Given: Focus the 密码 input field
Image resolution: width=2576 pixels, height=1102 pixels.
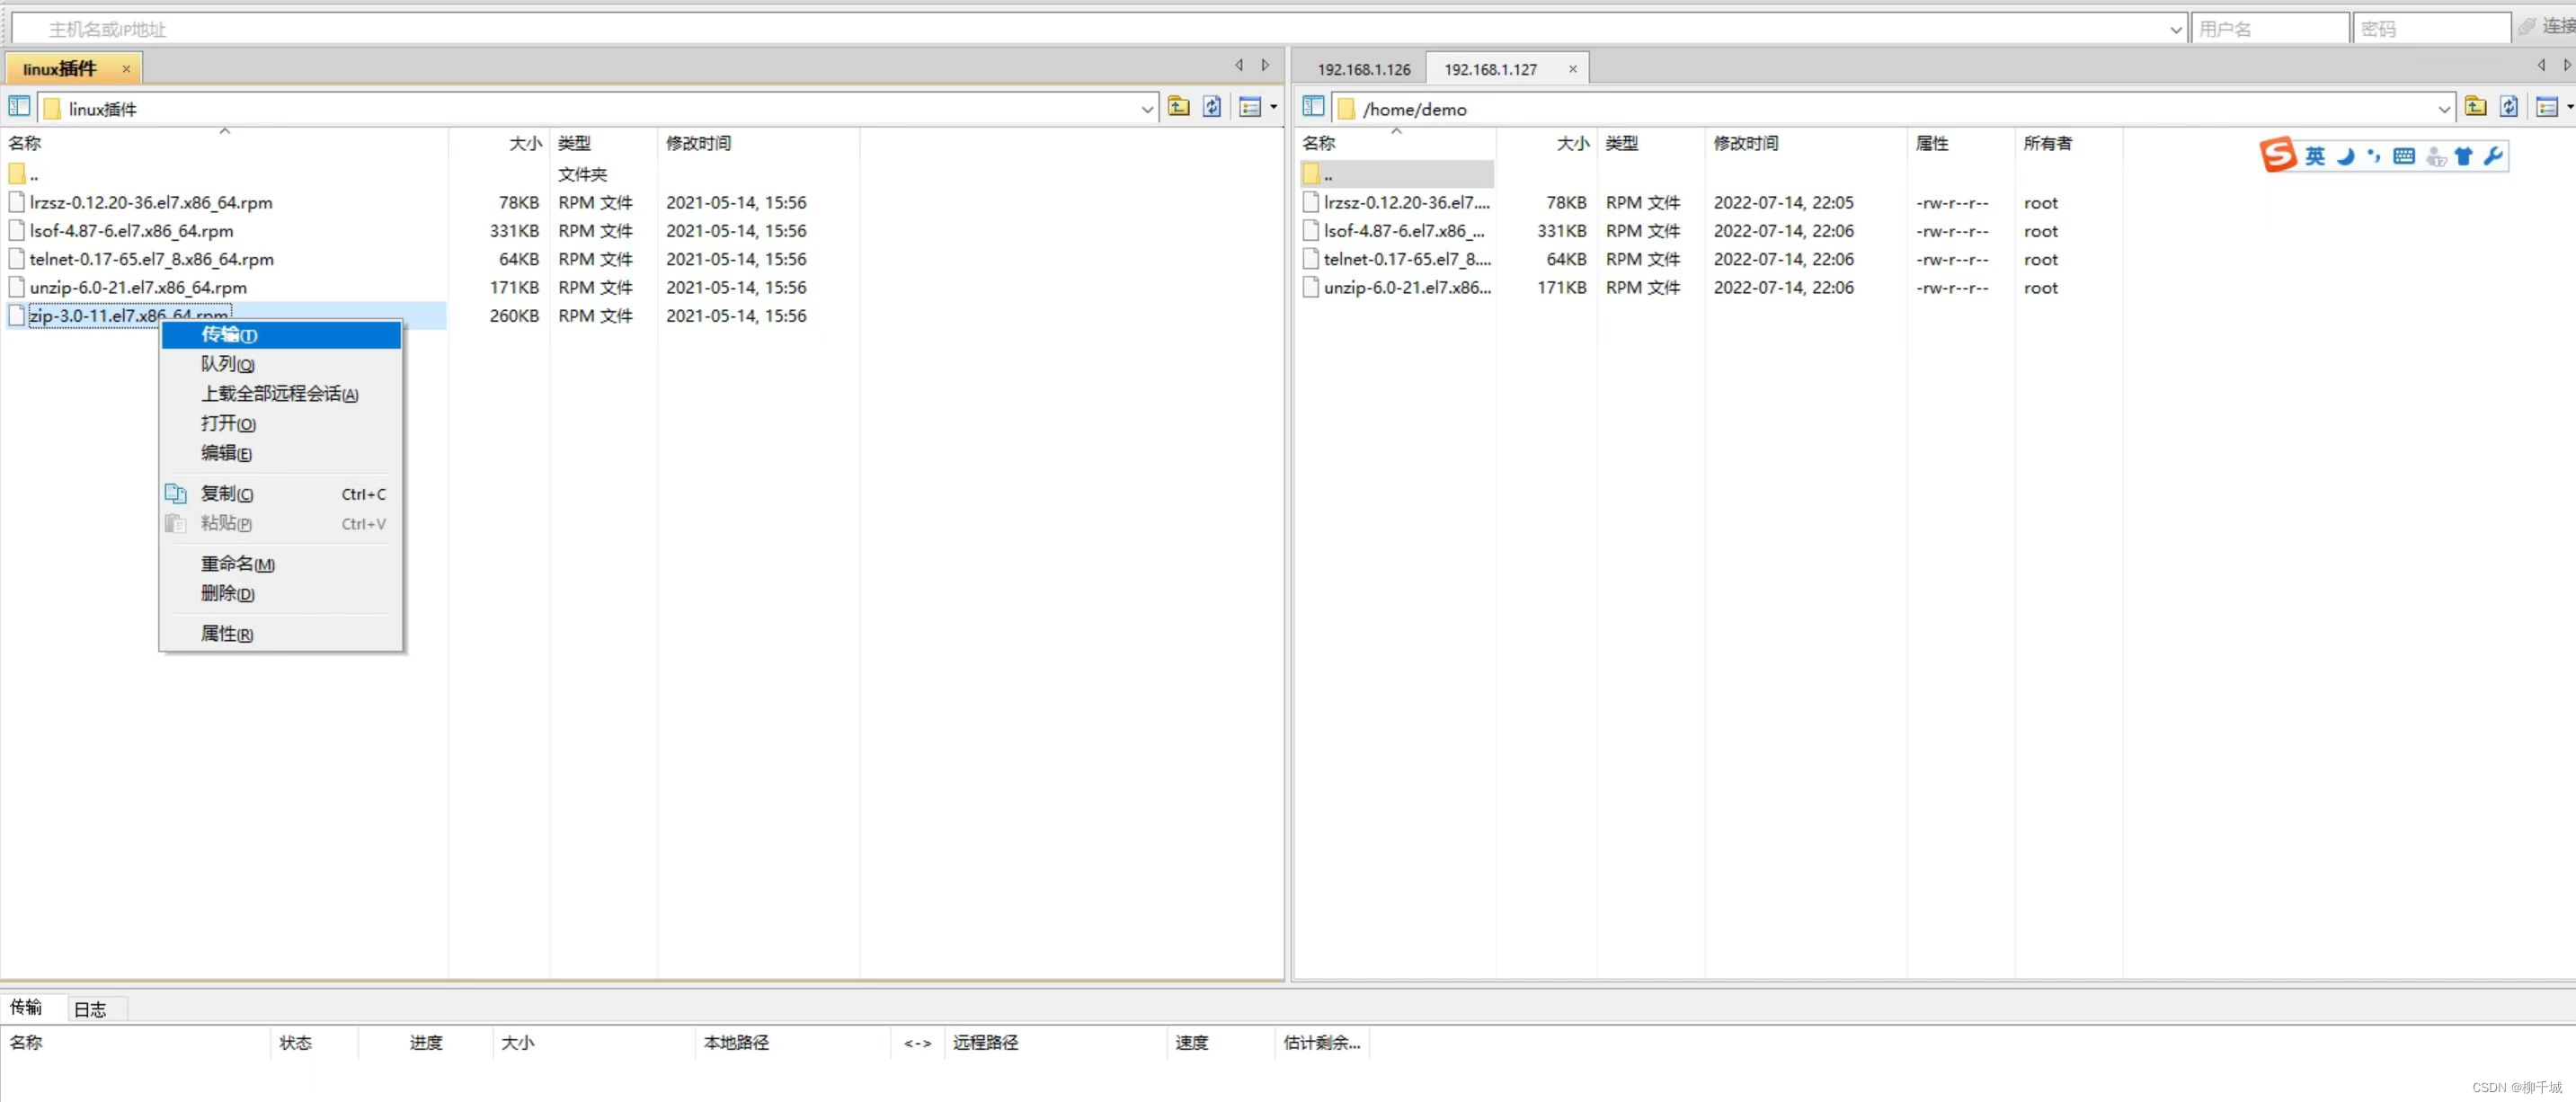Looking at the screenshot, I should point(2431,29).
